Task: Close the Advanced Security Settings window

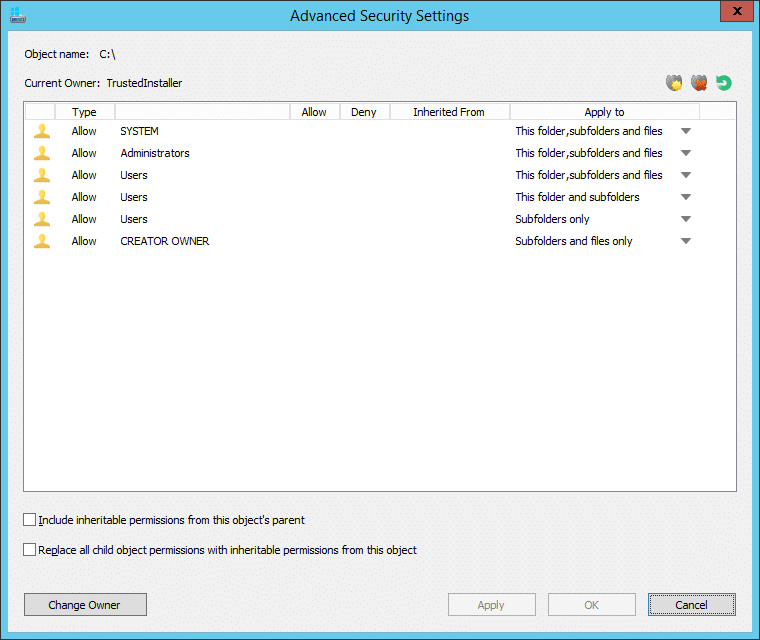Action: [x=737, y=12]
